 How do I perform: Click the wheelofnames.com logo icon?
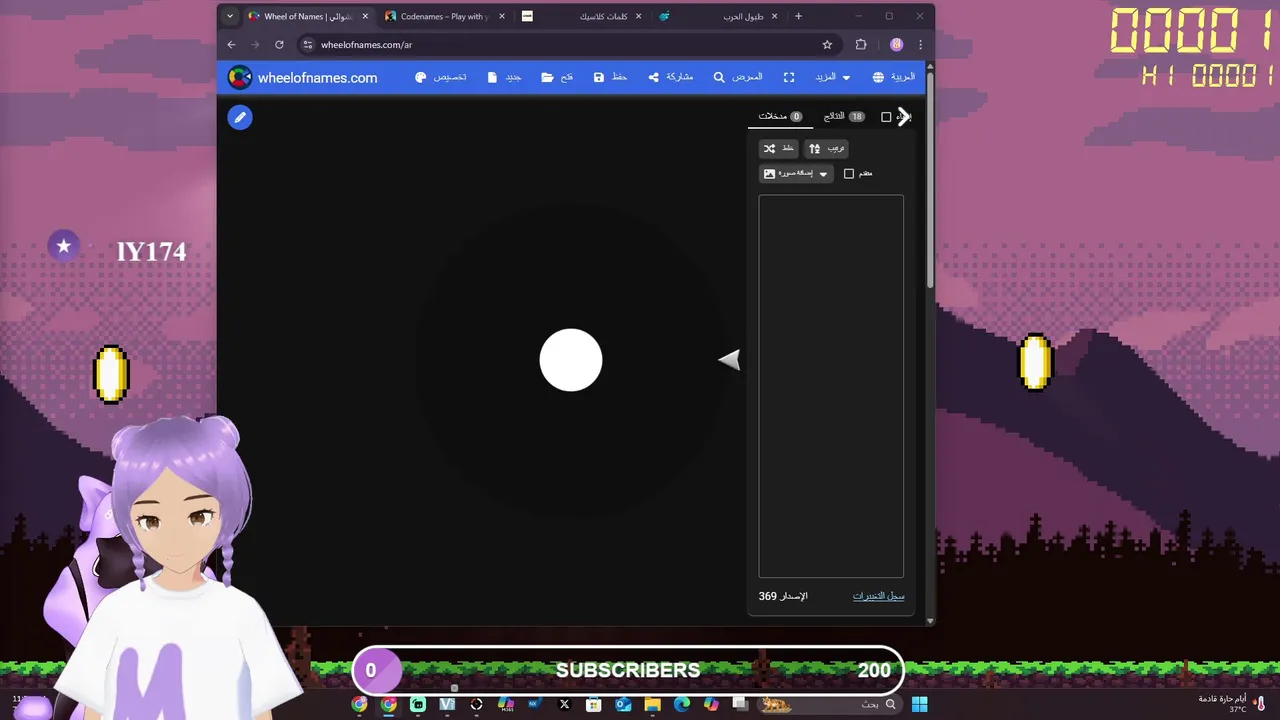point(240,77)
